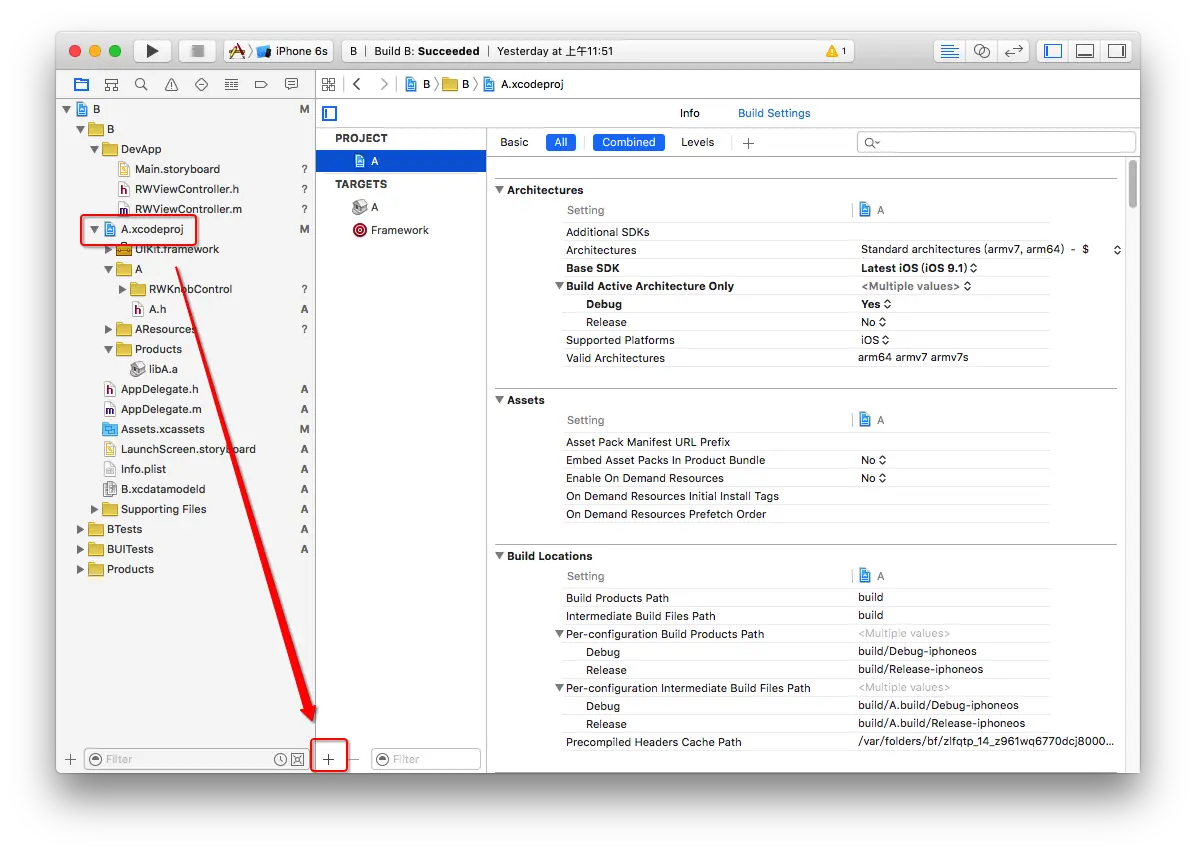Add a build setting with plus button
Viewport: 1196px width, 853px height.
[x=748, y=143]
